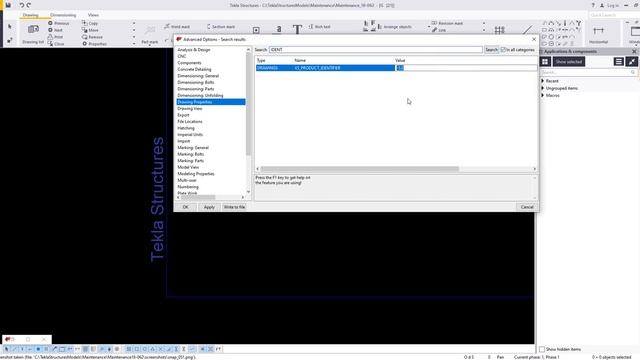Click the grid icon in ribbon
Viewport: 640px width, 360px height.
(499, 30)
